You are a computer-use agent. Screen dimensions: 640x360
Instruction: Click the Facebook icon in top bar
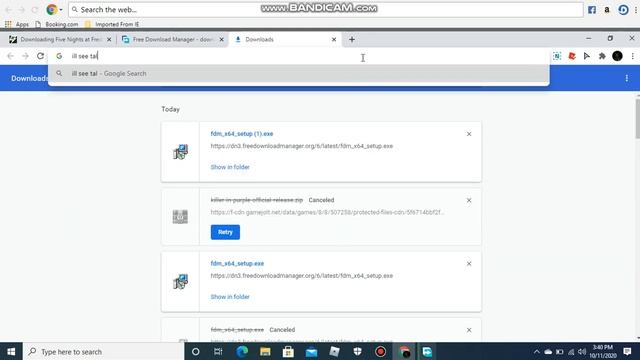(x=592, y=10)
